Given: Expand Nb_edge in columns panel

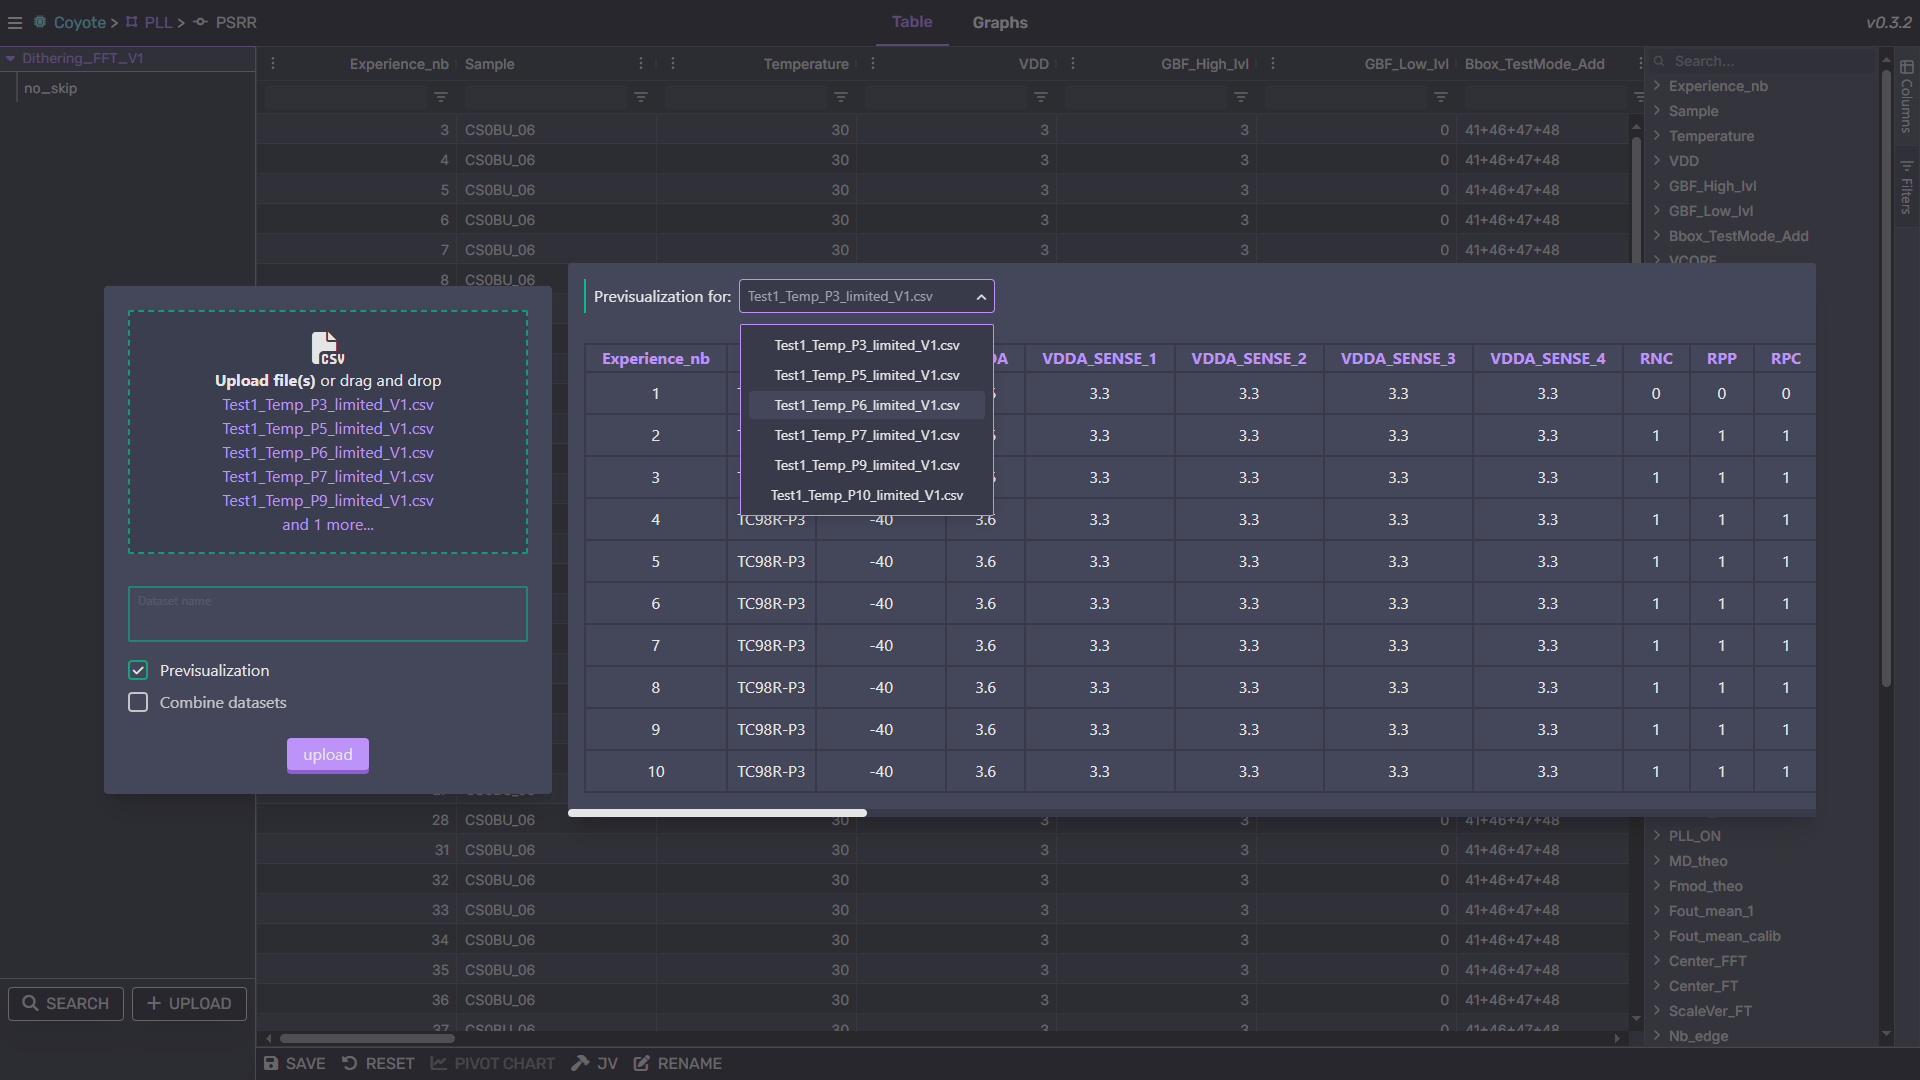Looking at the screenshot, I should [1657, 1036].
